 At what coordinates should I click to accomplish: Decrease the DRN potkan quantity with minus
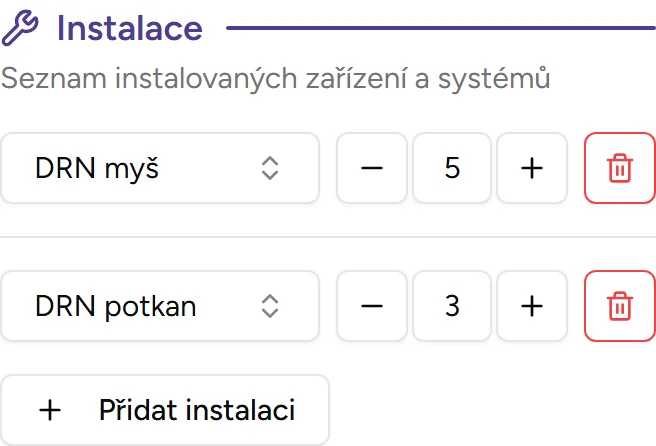click(x=372, y=306)
